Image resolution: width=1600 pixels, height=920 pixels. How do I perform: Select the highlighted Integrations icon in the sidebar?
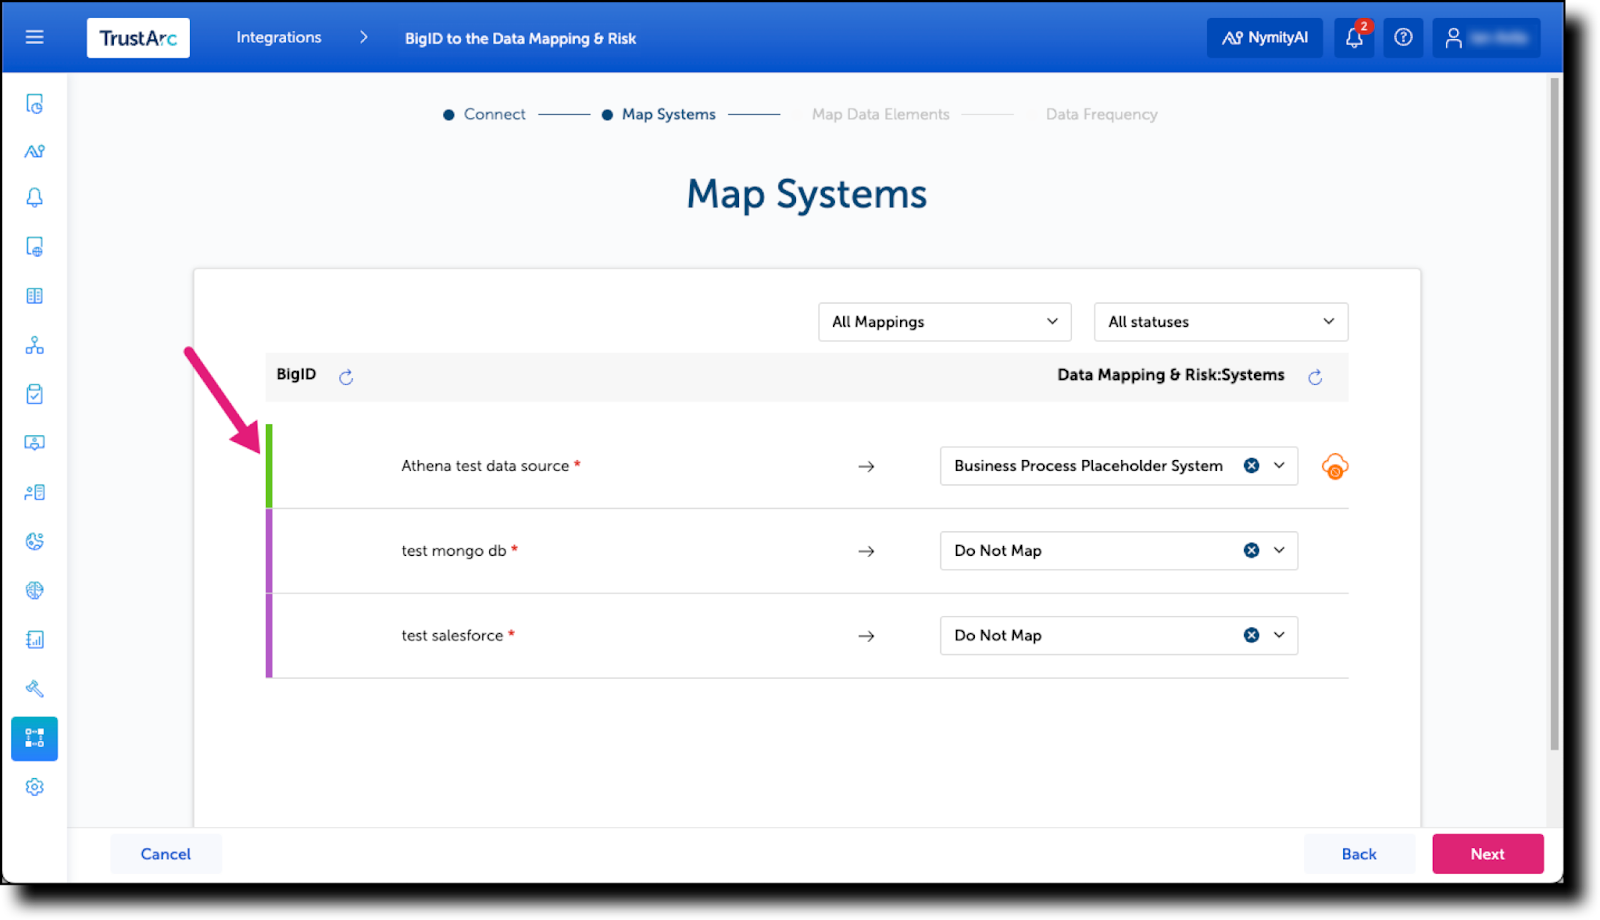[x=34, y=738]
